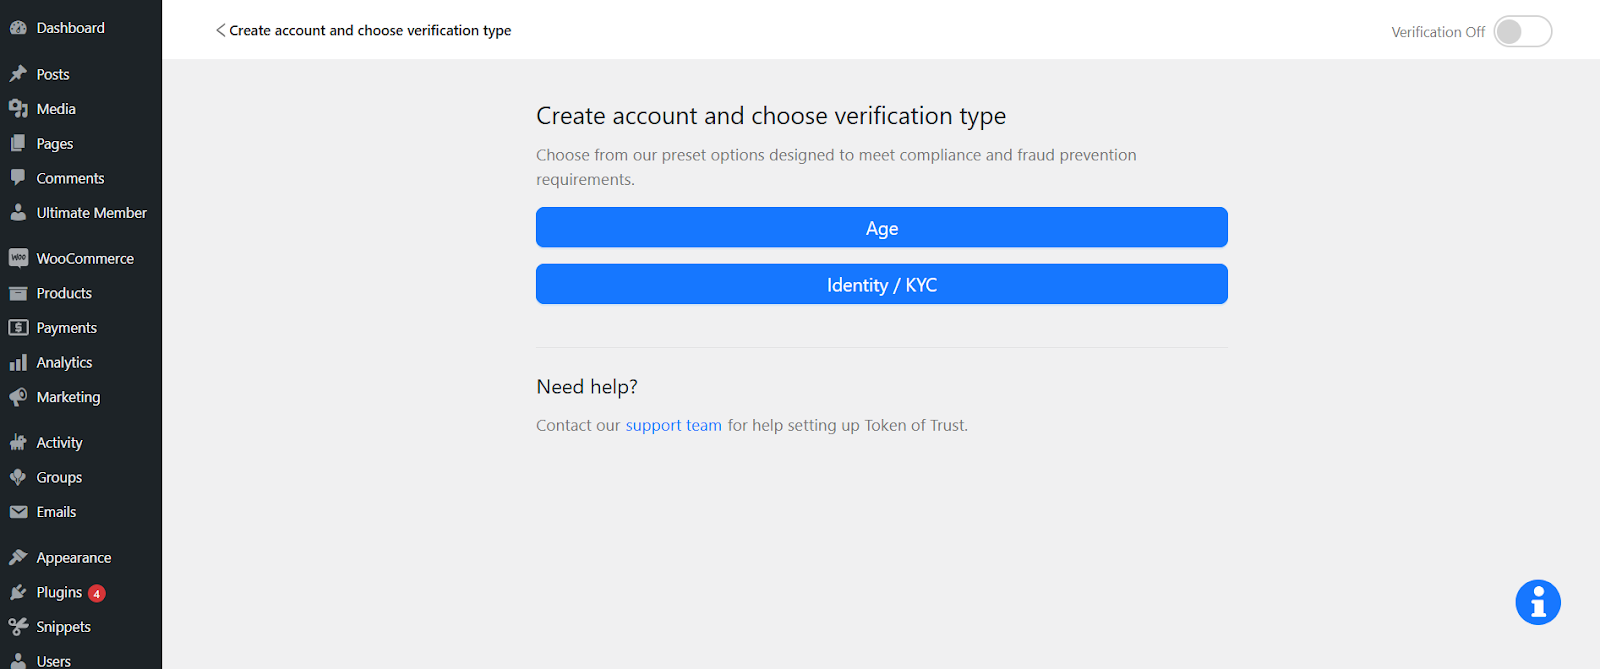Click the Dashboard gauge icon
The height and width of the screenshot is (669, 1600).
coord(18,28)
